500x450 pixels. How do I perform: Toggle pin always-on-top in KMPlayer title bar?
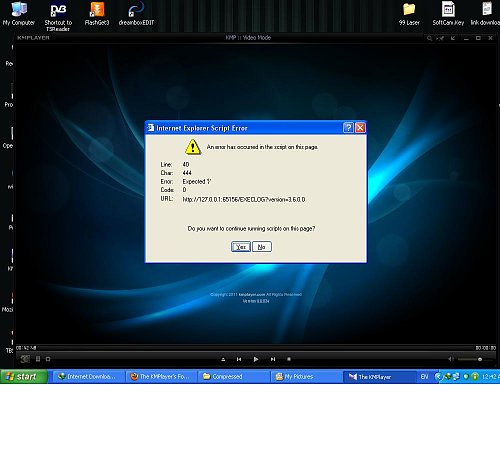[x=440, y=38]
